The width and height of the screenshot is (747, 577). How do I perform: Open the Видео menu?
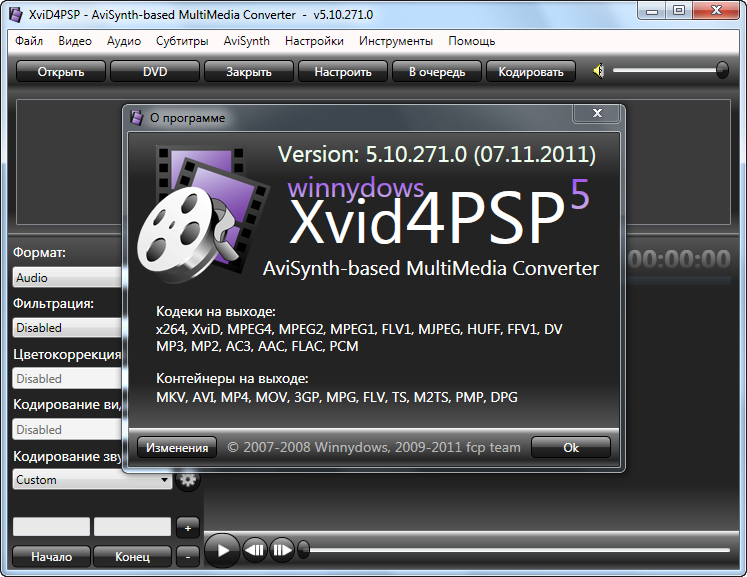[x=75, y=41]
